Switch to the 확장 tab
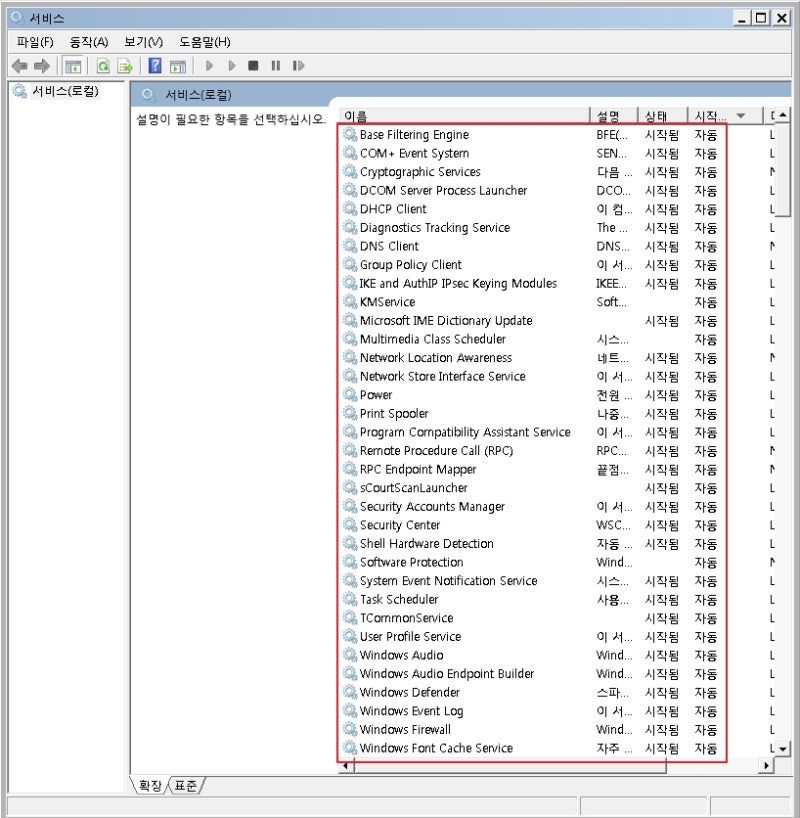This screenshot has height=818, width=800. [x=150, y=785]
